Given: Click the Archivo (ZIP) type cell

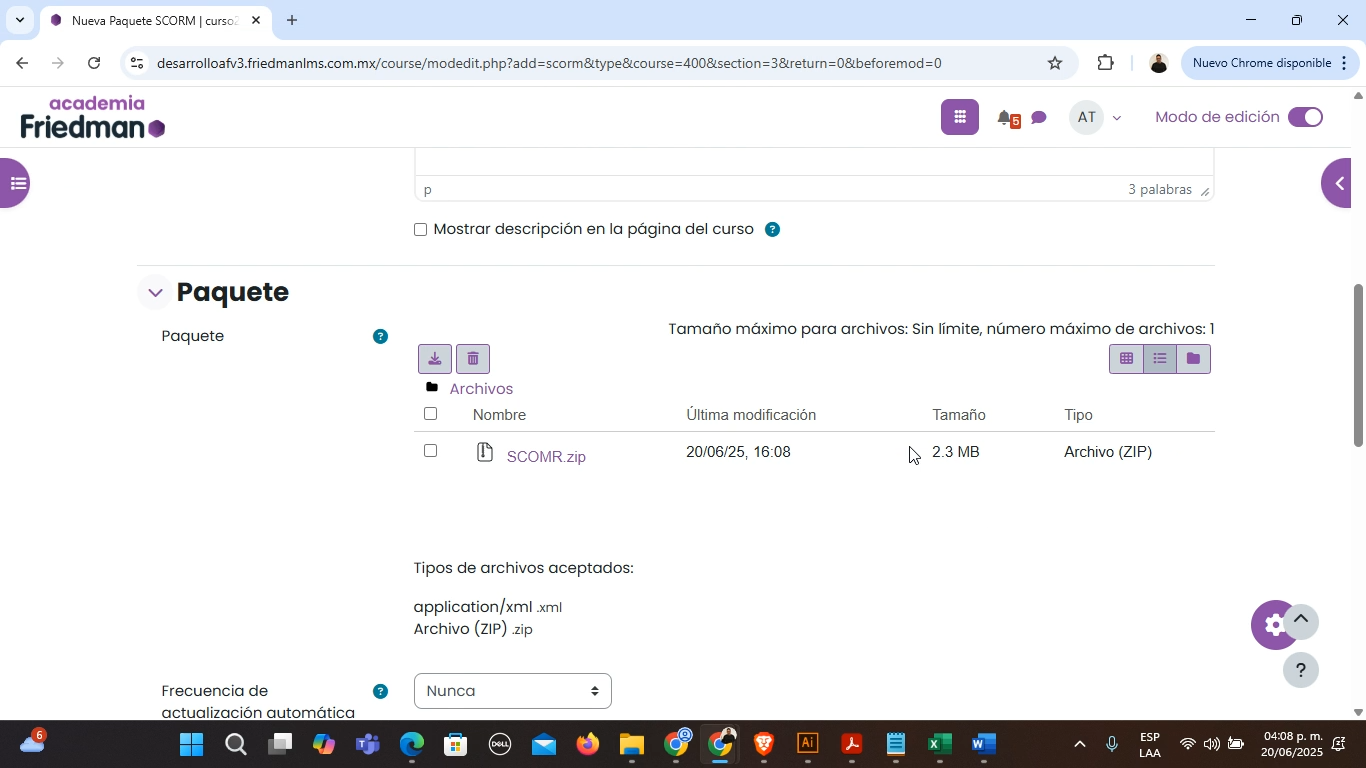Looking at the screenshot, I should click(x=1108, y=452).
